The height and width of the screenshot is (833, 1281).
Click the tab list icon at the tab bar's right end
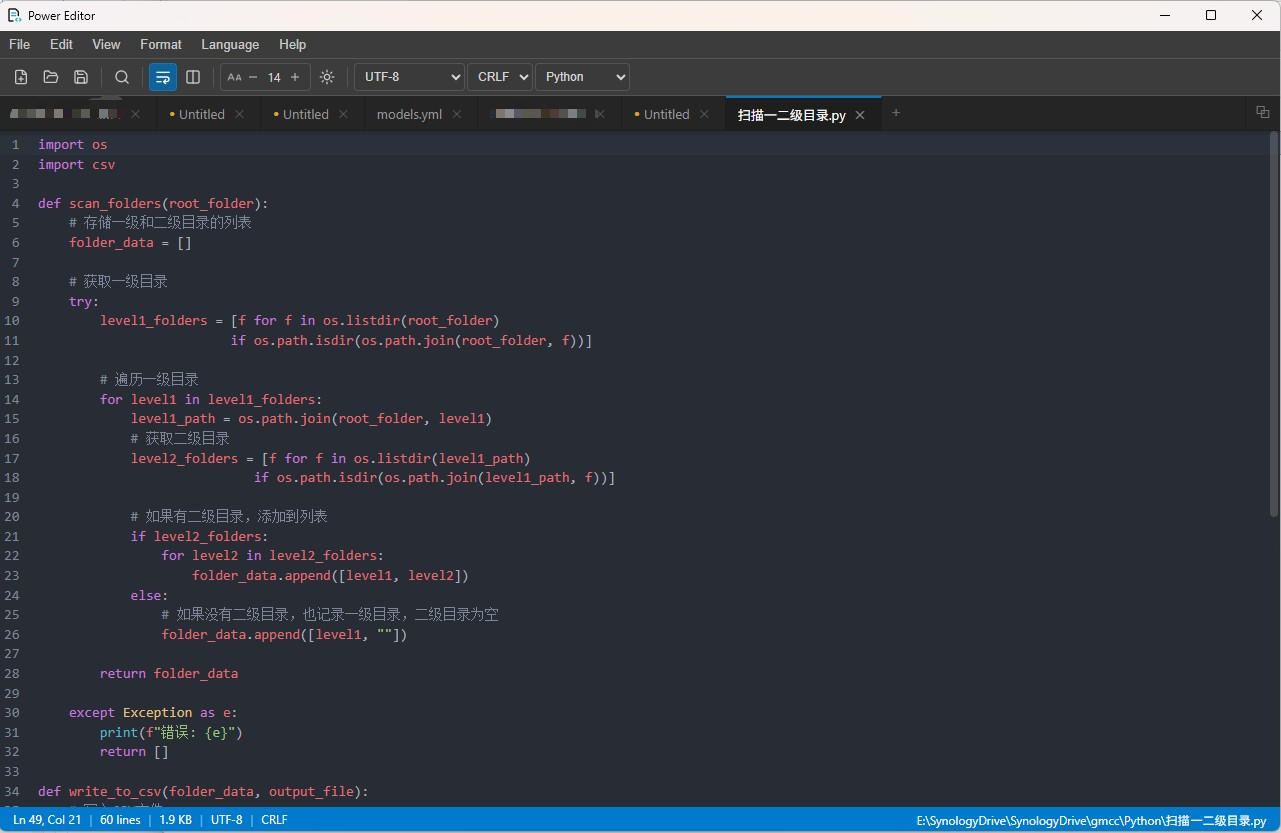(1262, 112)
